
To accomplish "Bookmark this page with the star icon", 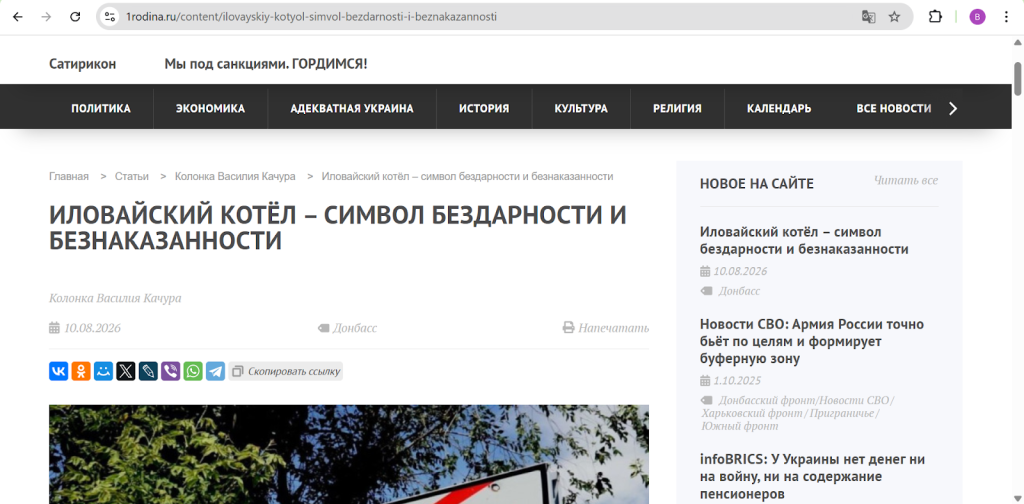I will pos(894,17).
